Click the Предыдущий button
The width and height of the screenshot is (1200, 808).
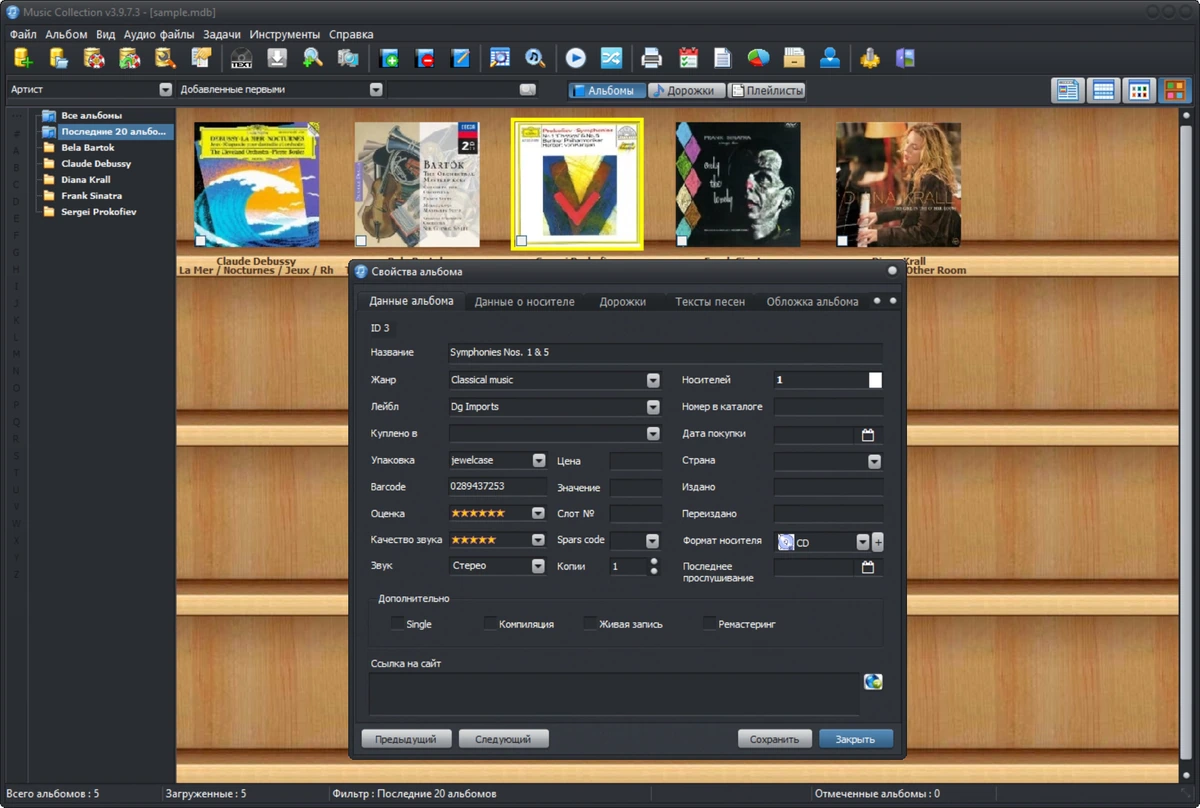point(406,739)
